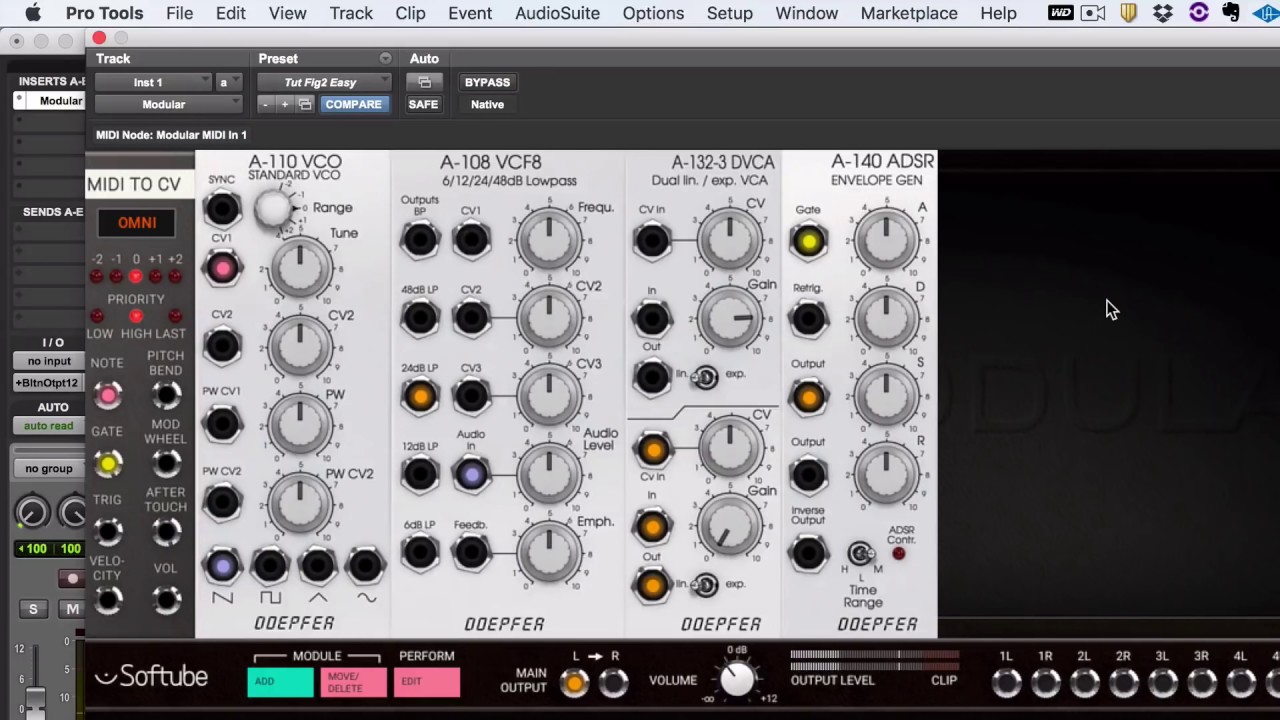1280x720 pixels.
Task: Click the Retrig. jack on ADSR module
Action: [x=808, y=319]
